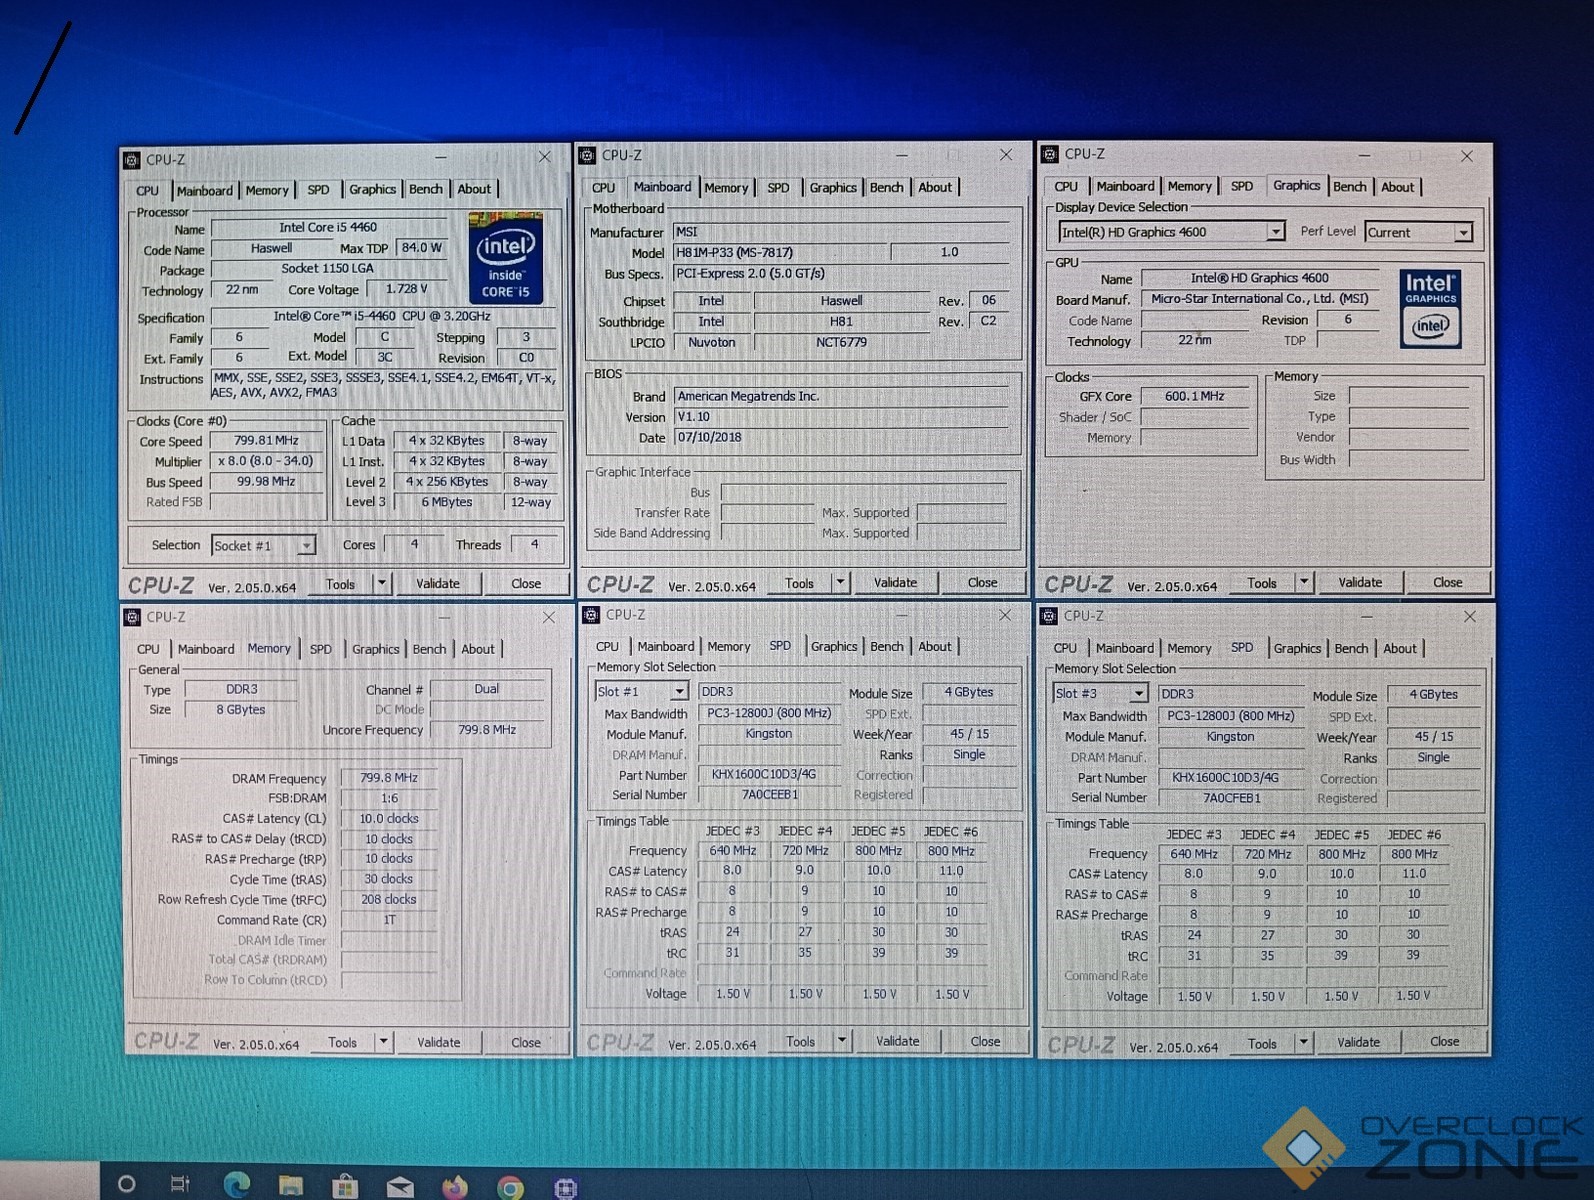1594x1200 pixels.
Task: Click Core Speed value 799.81 MHz
Action: [x=266, y=441]
